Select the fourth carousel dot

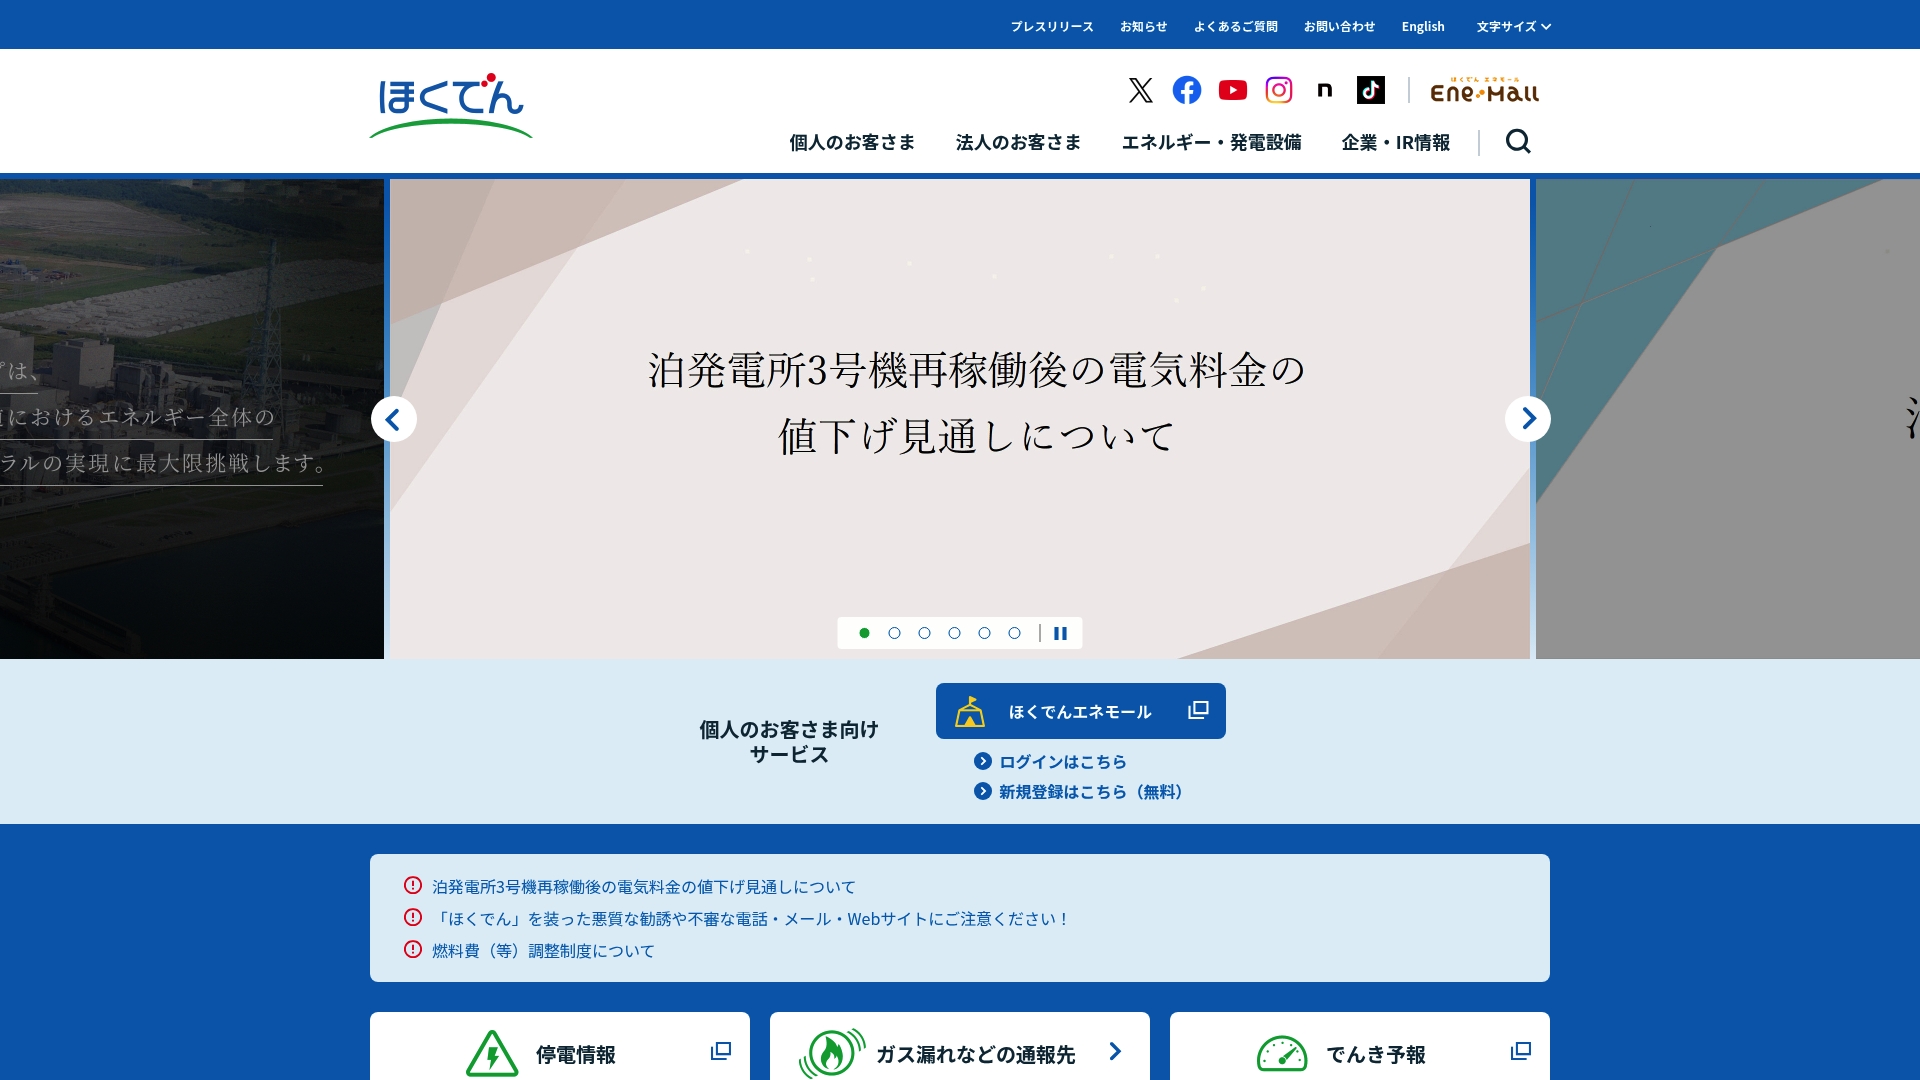pyautogui.click(x=954, y=633)
